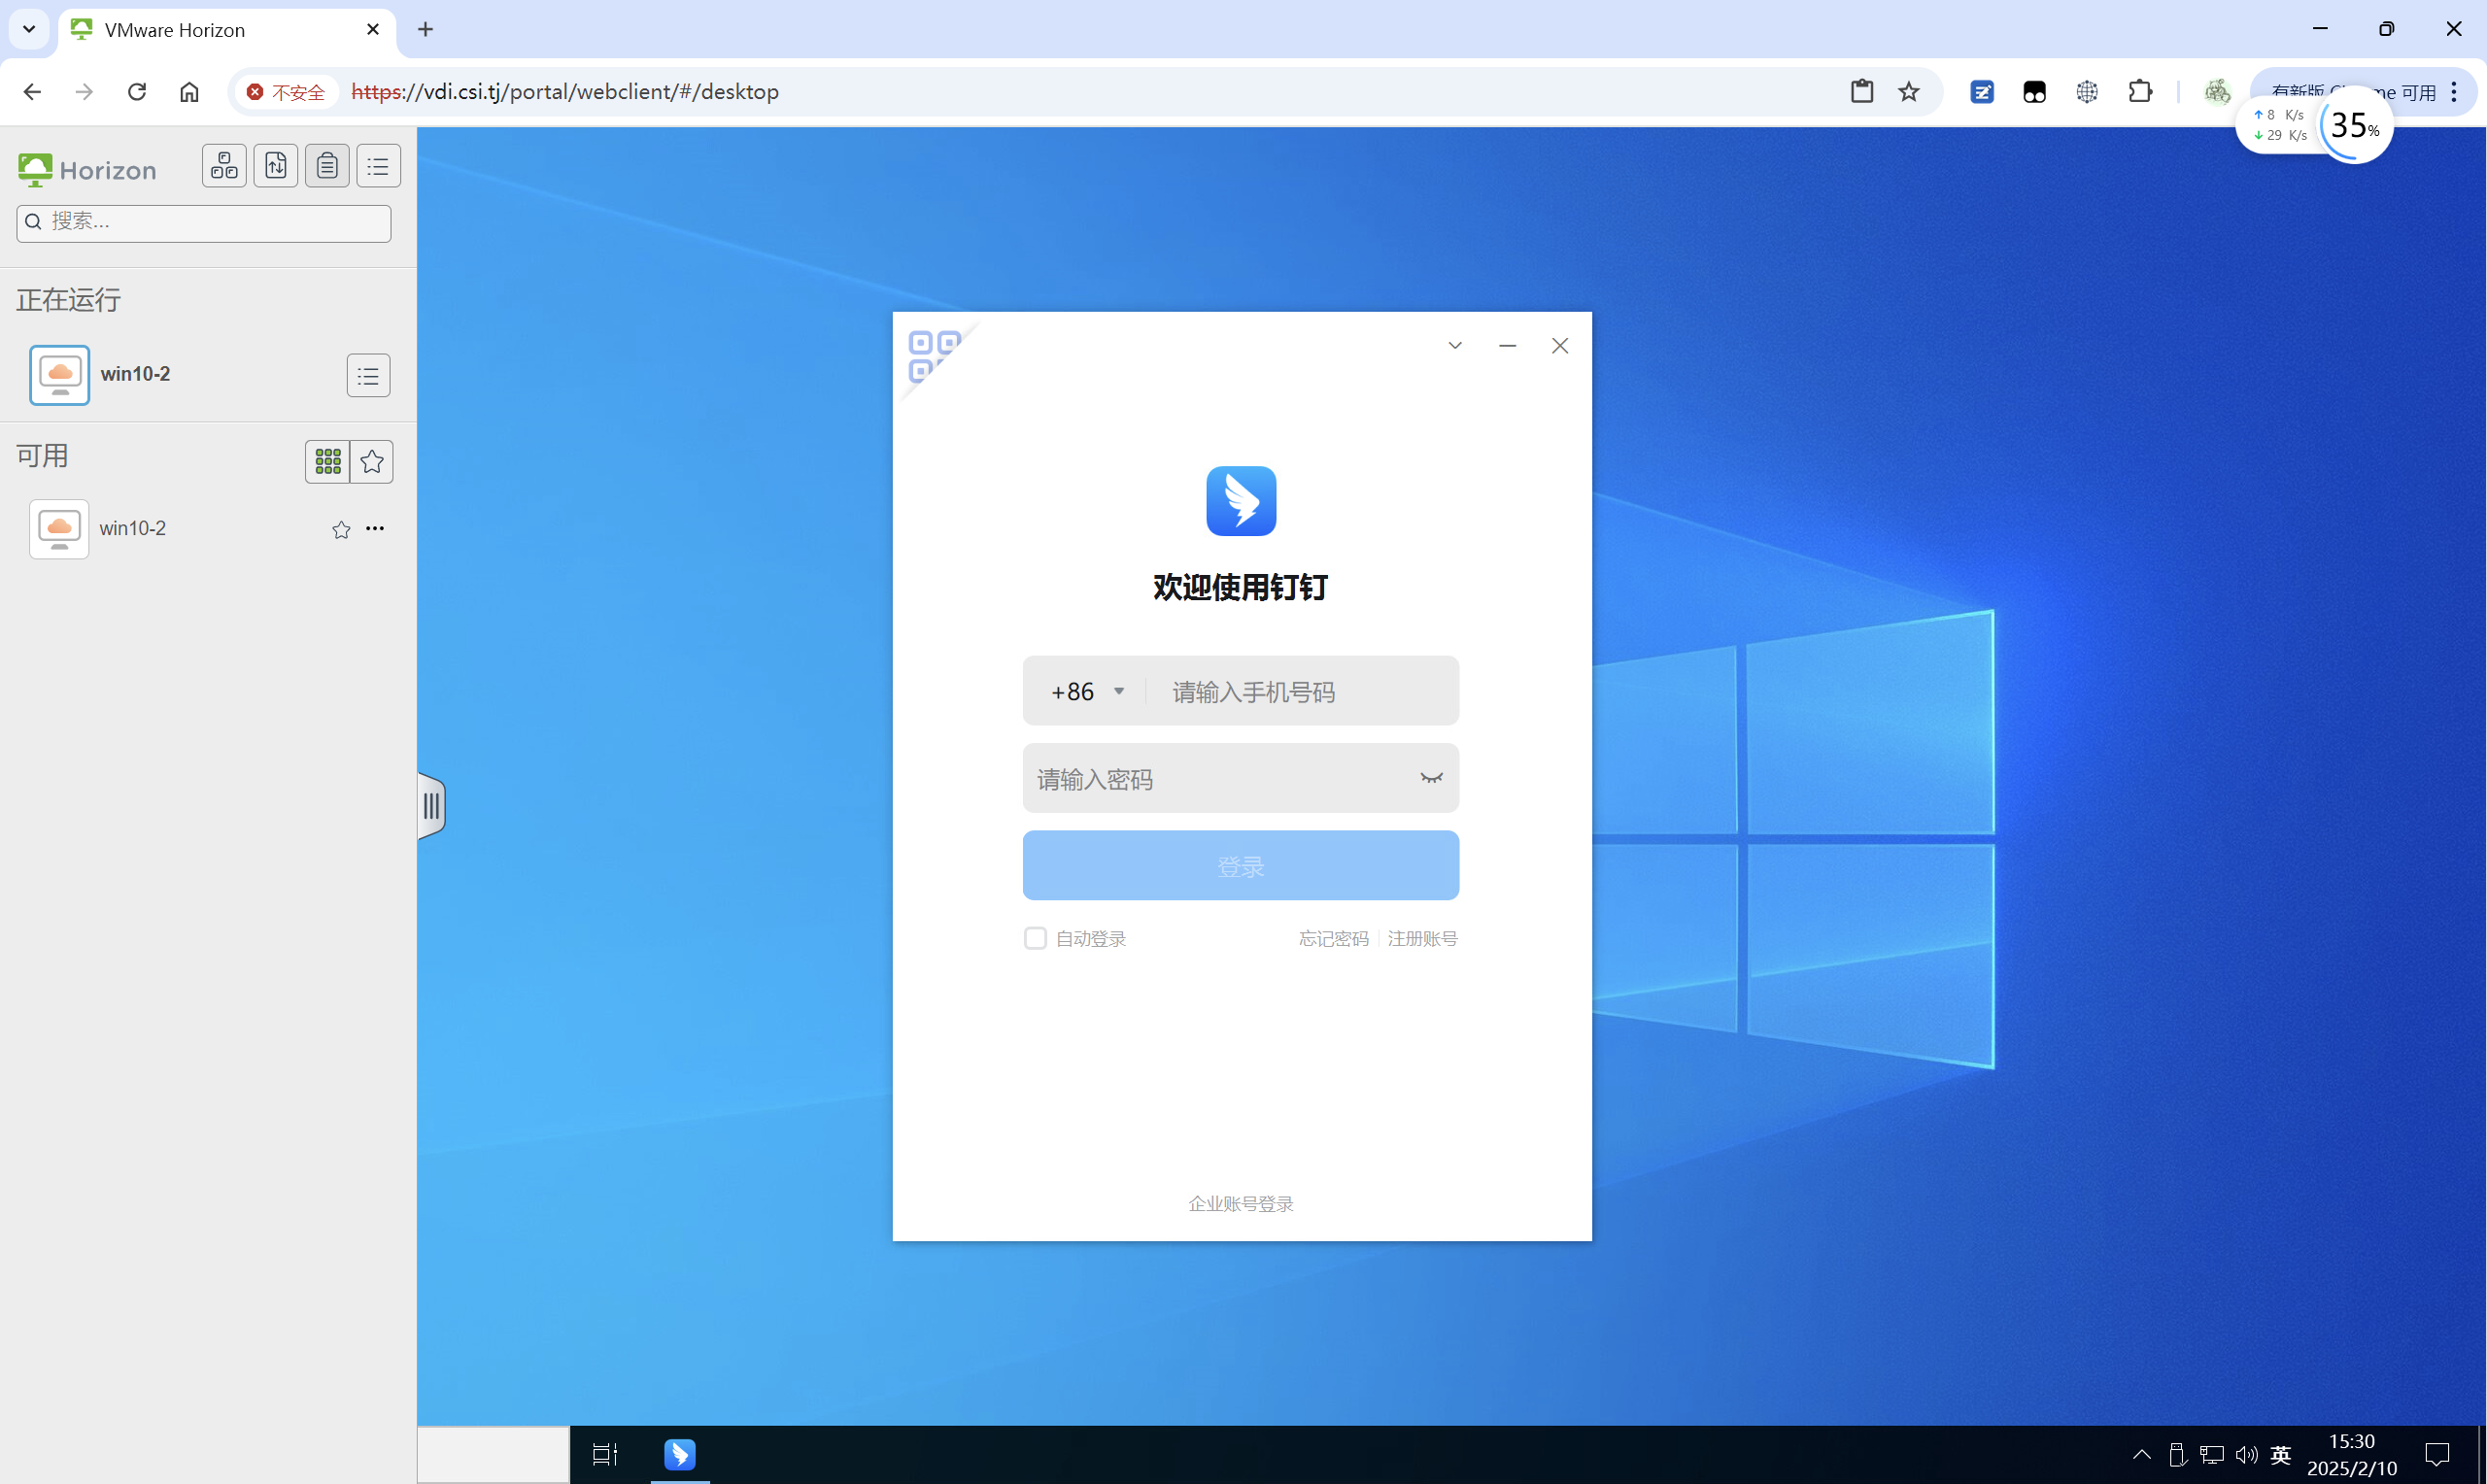
Task: Click the address bar URL
Action: tap(565, 92)
